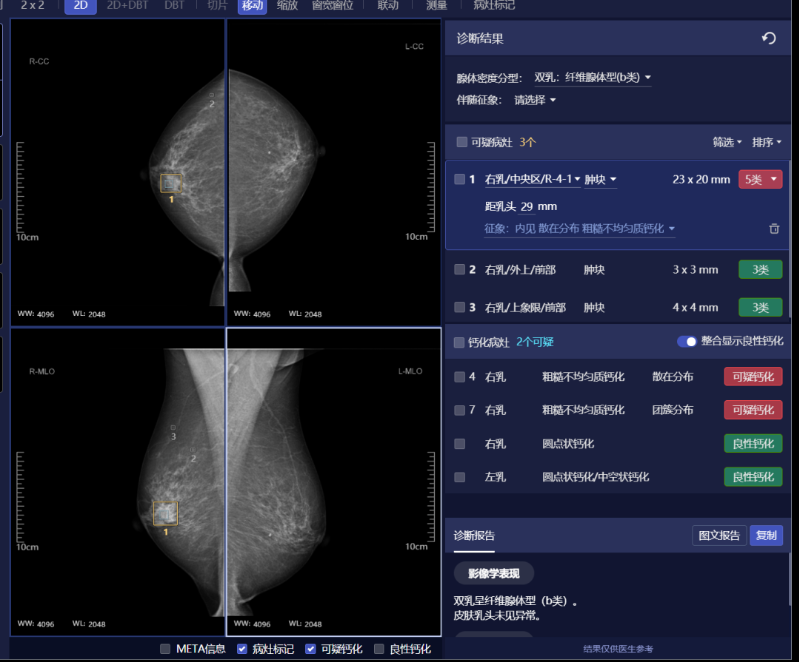Screen dimensions: 799x662
Task: Delete lesion 1 with the trash icon
Action: (x=774, y=229)
